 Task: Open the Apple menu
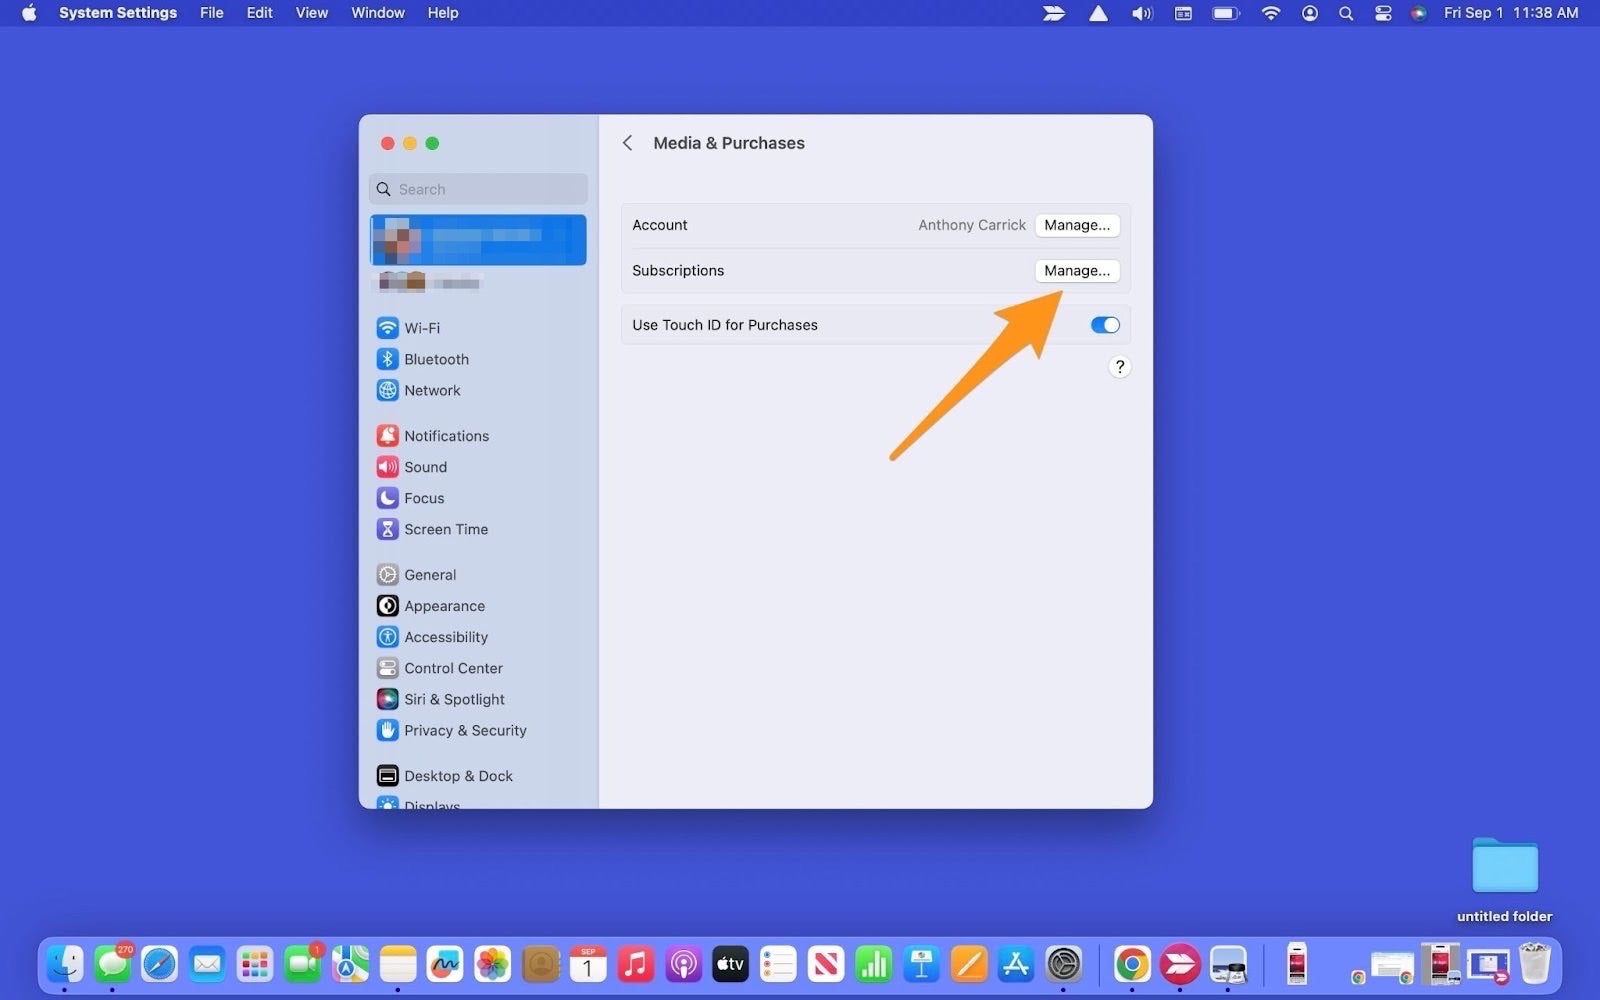tap(29, 13)
